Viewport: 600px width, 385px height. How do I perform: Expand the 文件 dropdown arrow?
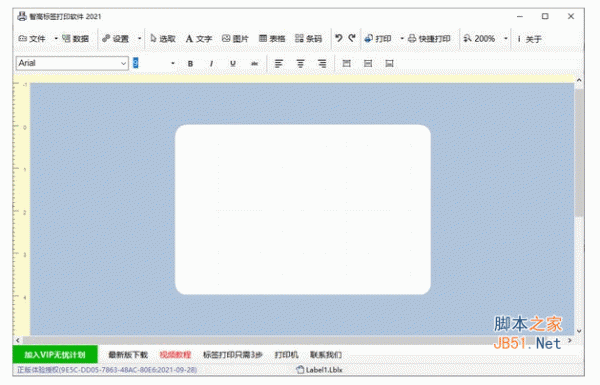[56, 39]
